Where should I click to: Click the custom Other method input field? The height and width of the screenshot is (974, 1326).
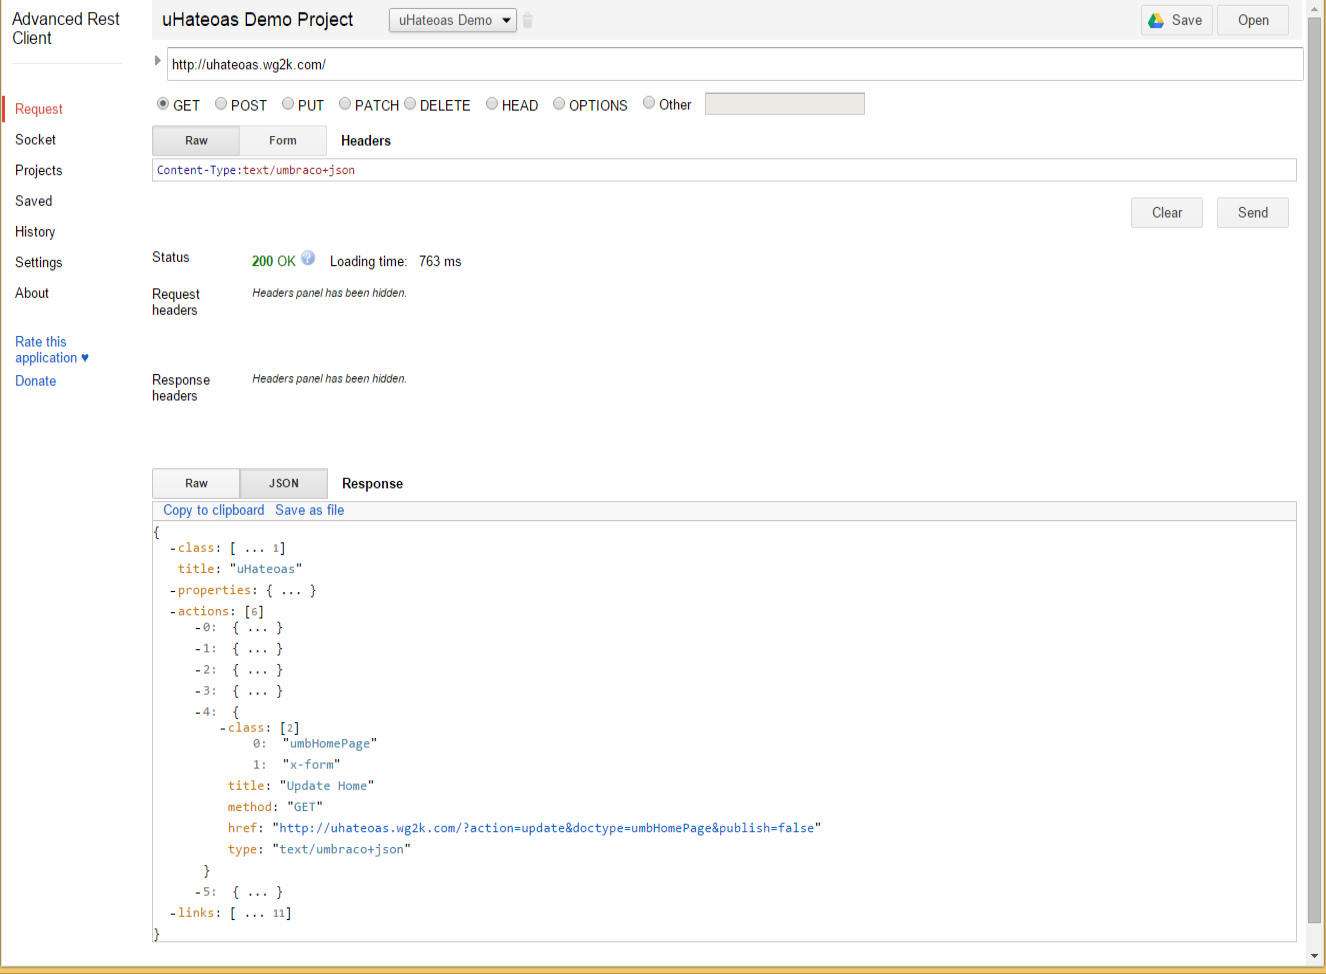coord(785,104)
